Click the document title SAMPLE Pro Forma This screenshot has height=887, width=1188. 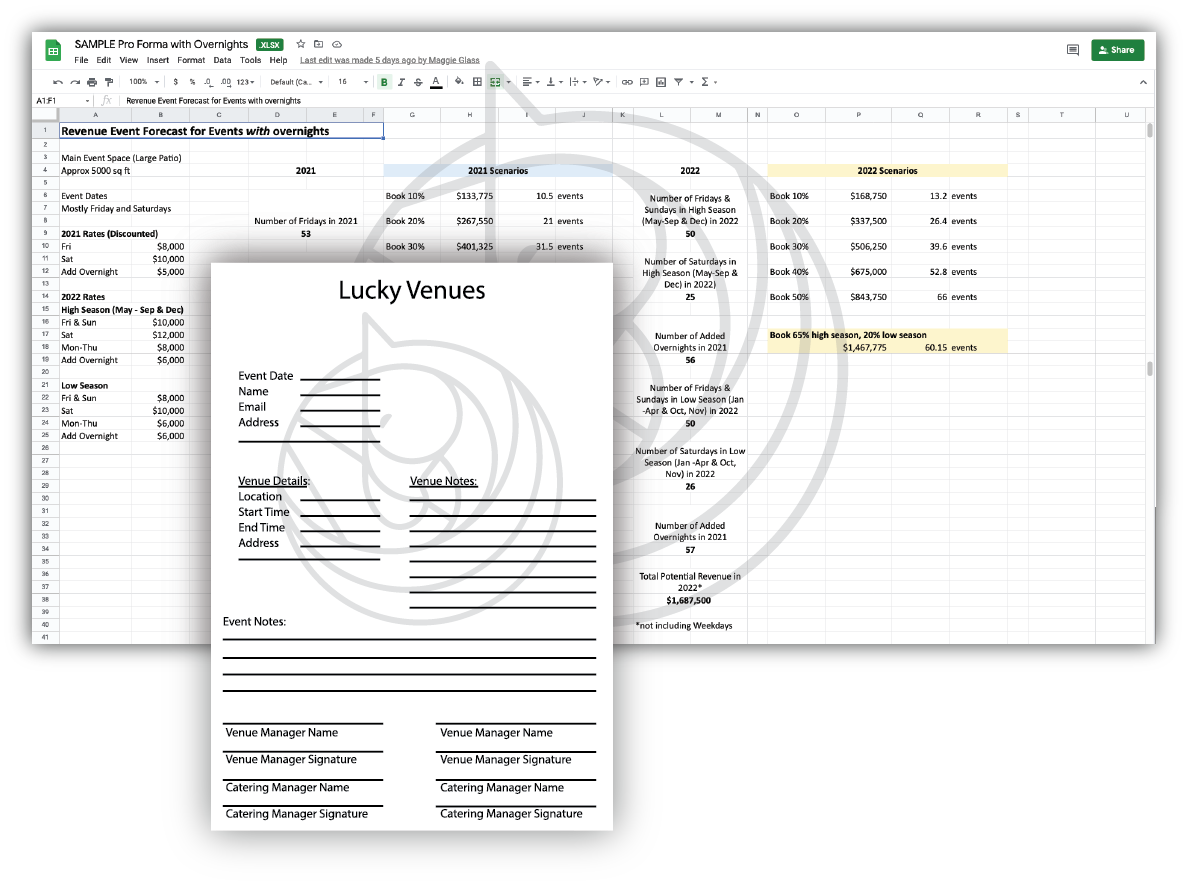coord(161,44)
